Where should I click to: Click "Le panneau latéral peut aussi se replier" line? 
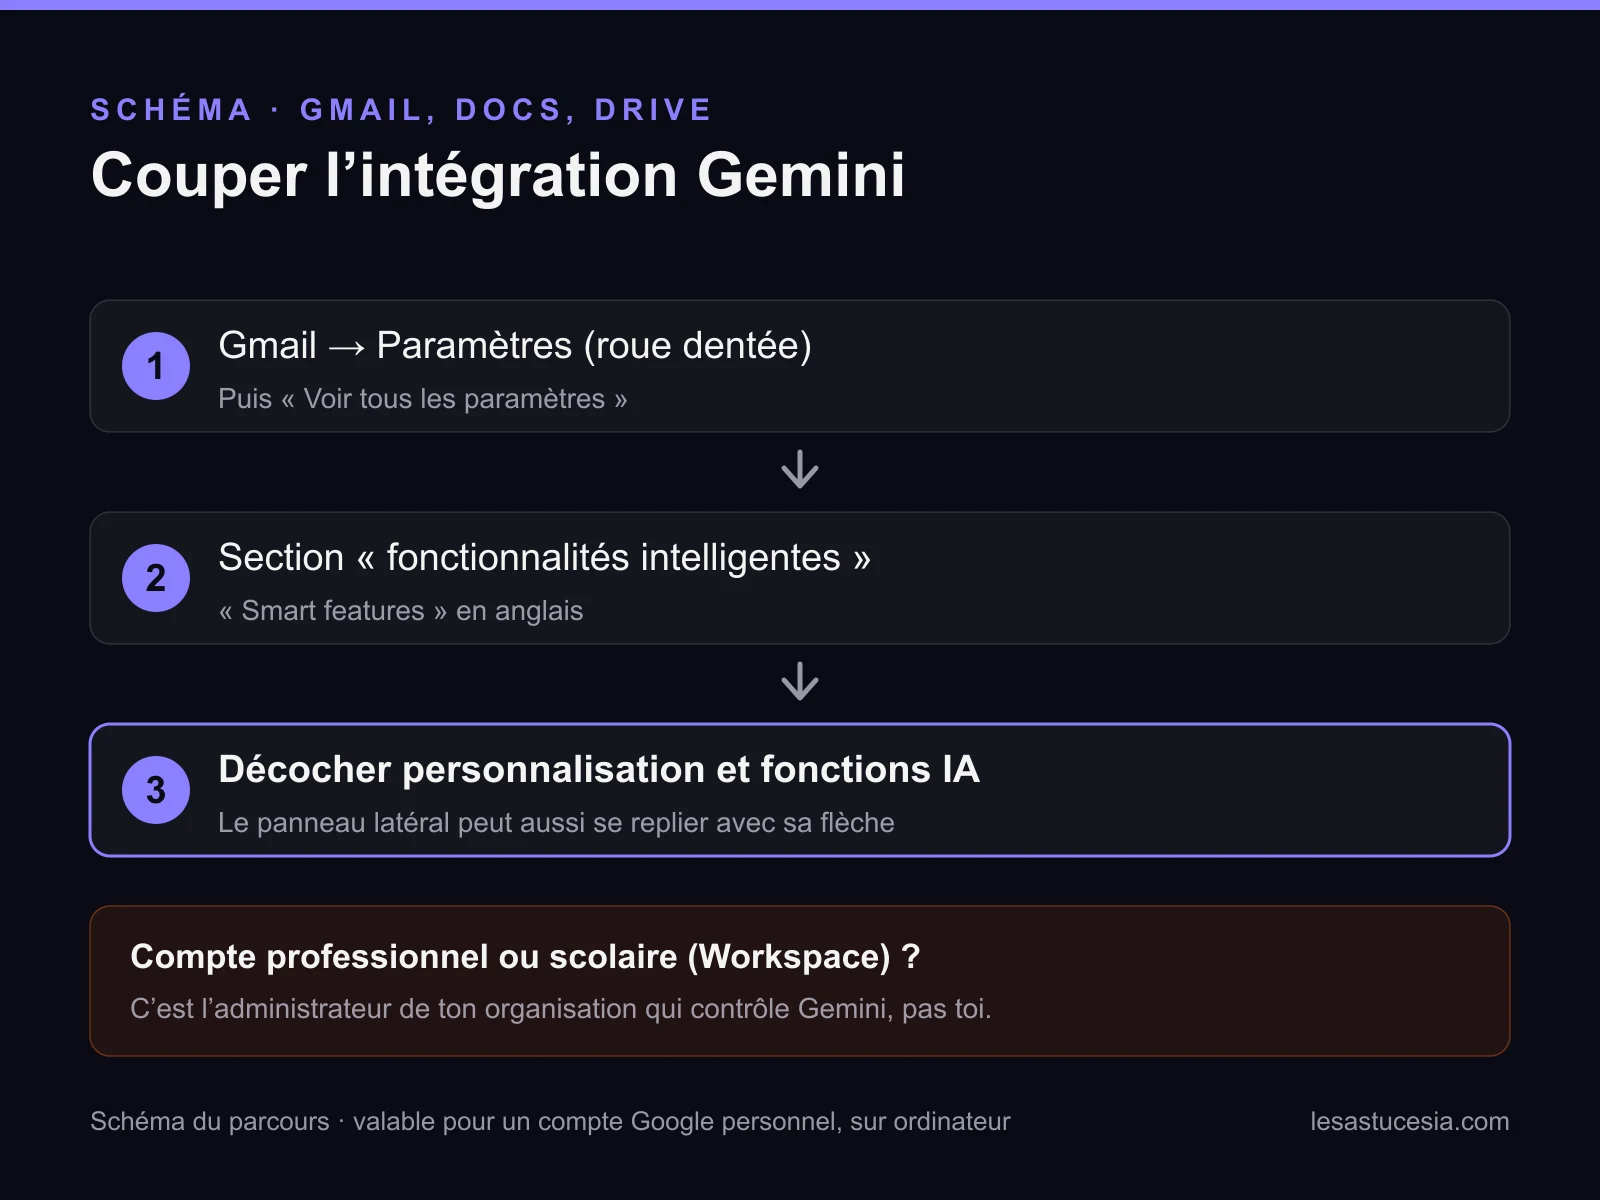pyautogui.click(x=556, y=823)
